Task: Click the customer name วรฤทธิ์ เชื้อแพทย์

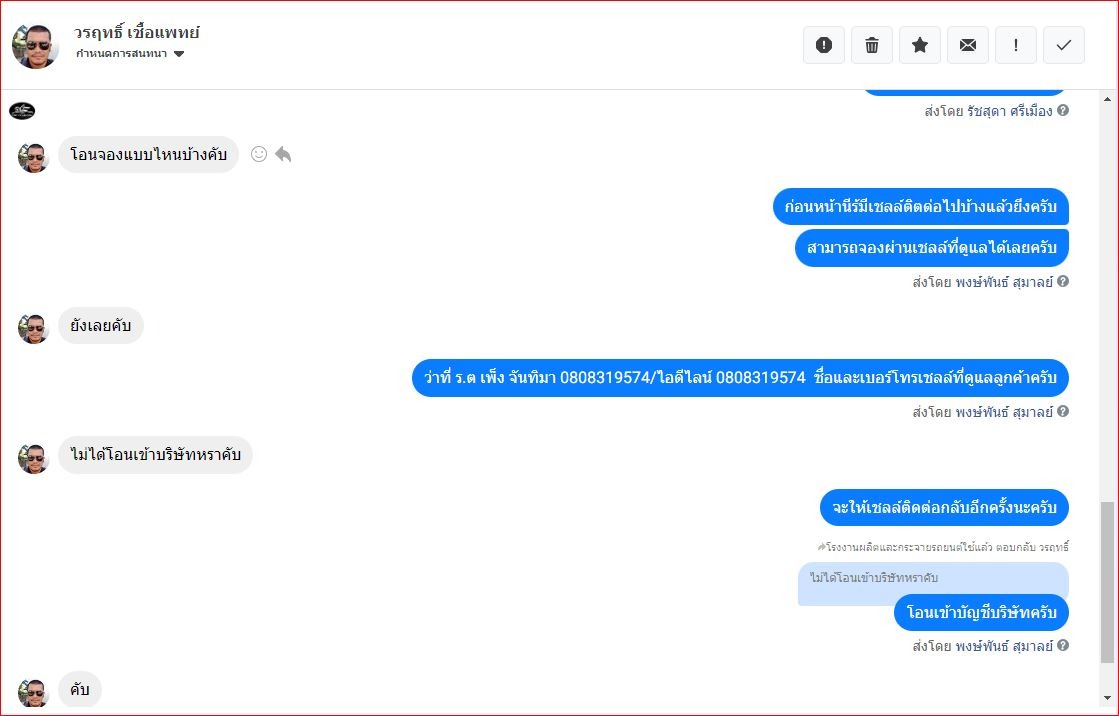Action: (136, 32)
